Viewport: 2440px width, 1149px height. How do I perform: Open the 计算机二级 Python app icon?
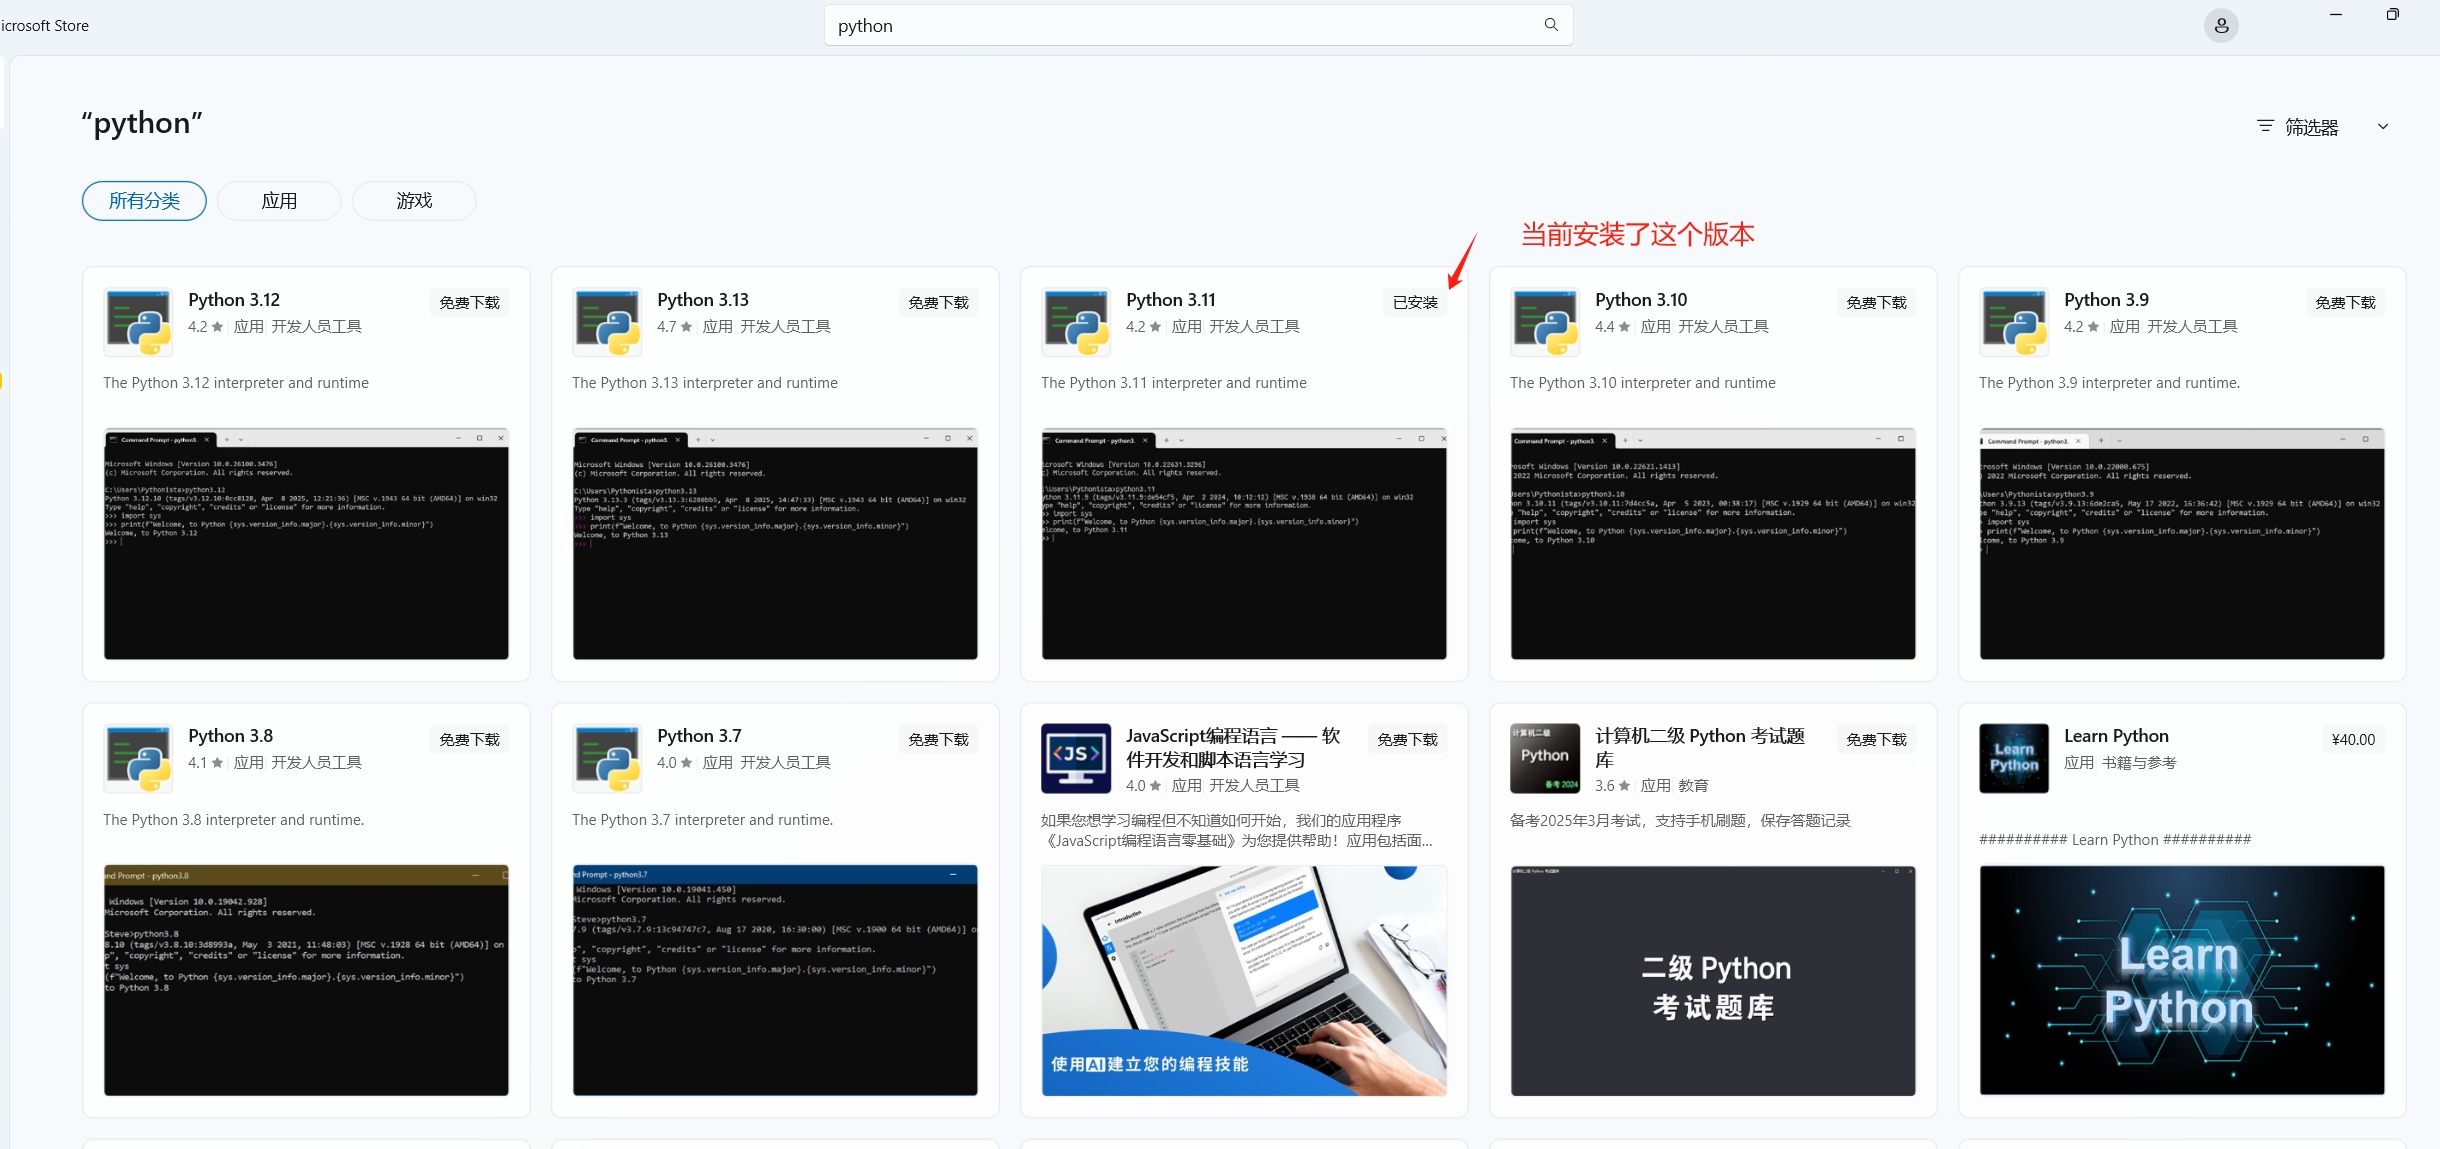(x=1545, y=758)
